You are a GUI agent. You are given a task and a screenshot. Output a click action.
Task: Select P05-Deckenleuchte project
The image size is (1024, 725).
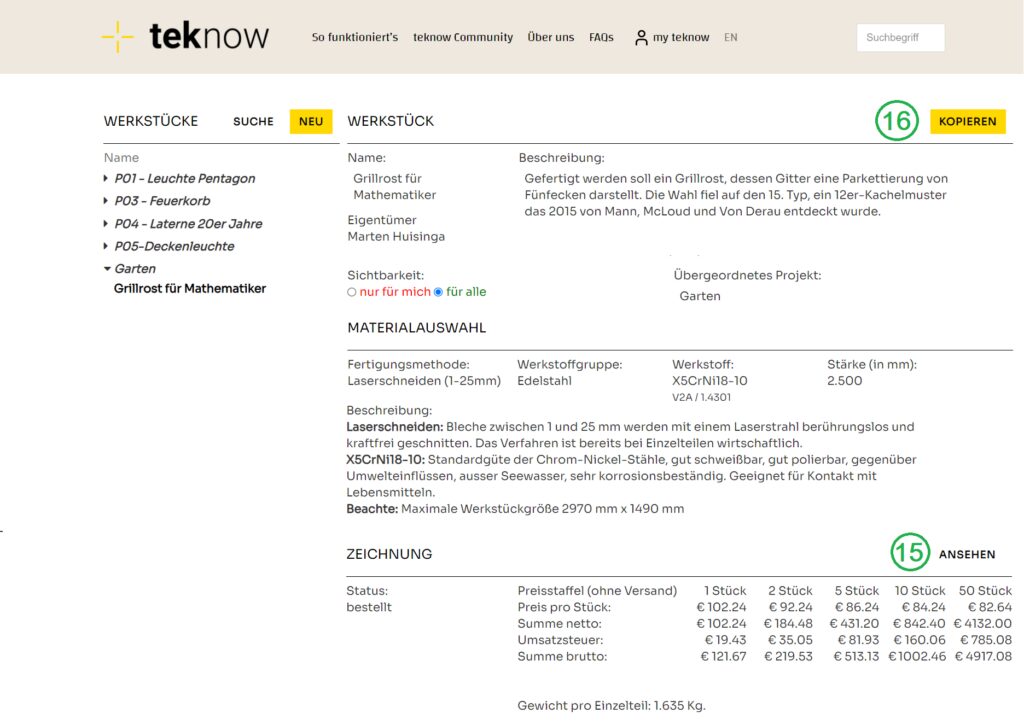[174, 246]
